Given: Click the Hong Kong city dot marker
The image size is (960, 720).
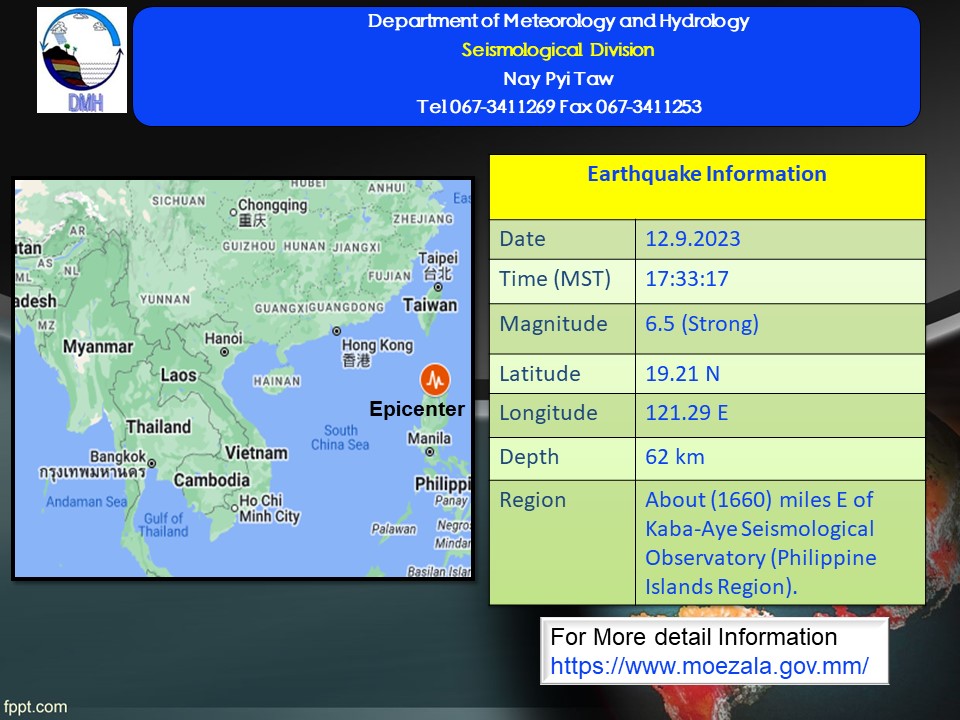Looking at the screenshot, I should (x=336, y=331).
